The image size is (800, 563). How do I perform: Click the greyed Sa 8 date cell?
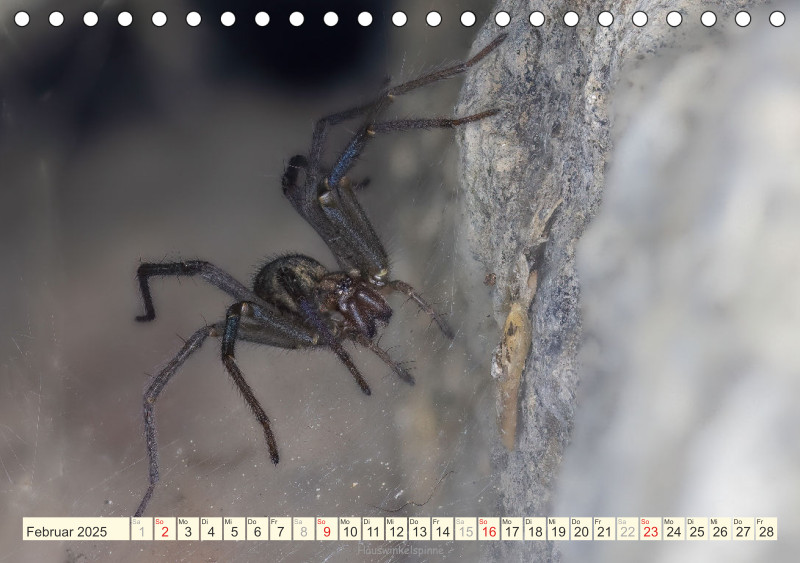click(x=304, y=529)
